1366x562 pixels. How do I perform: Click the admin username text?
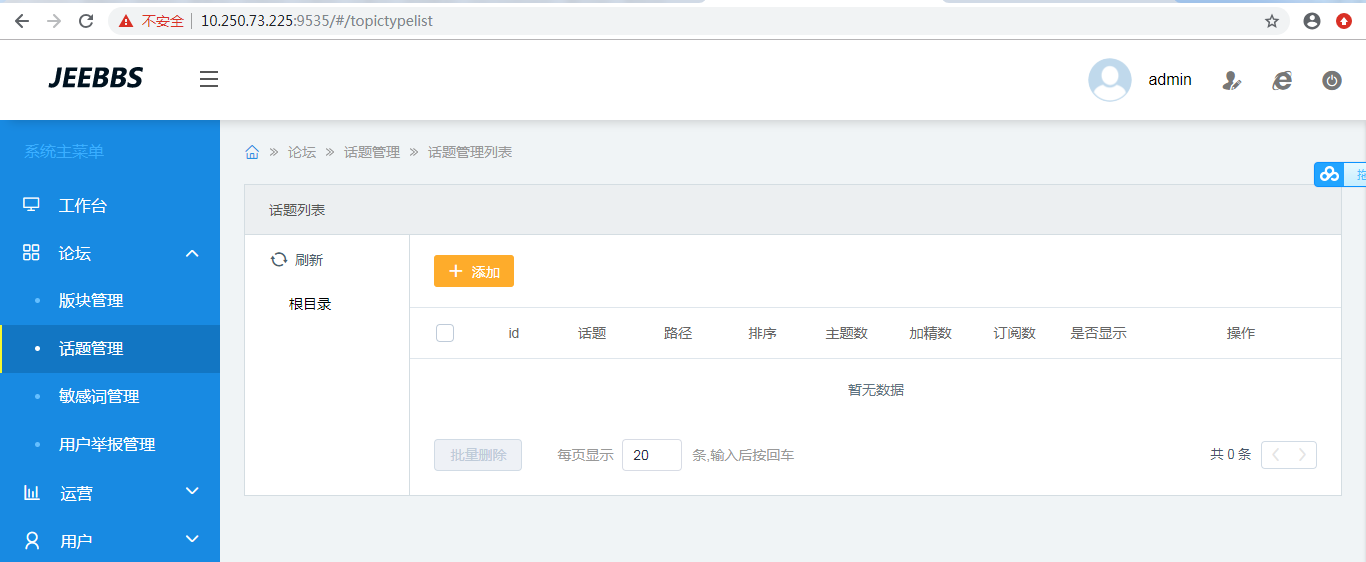1170,80
